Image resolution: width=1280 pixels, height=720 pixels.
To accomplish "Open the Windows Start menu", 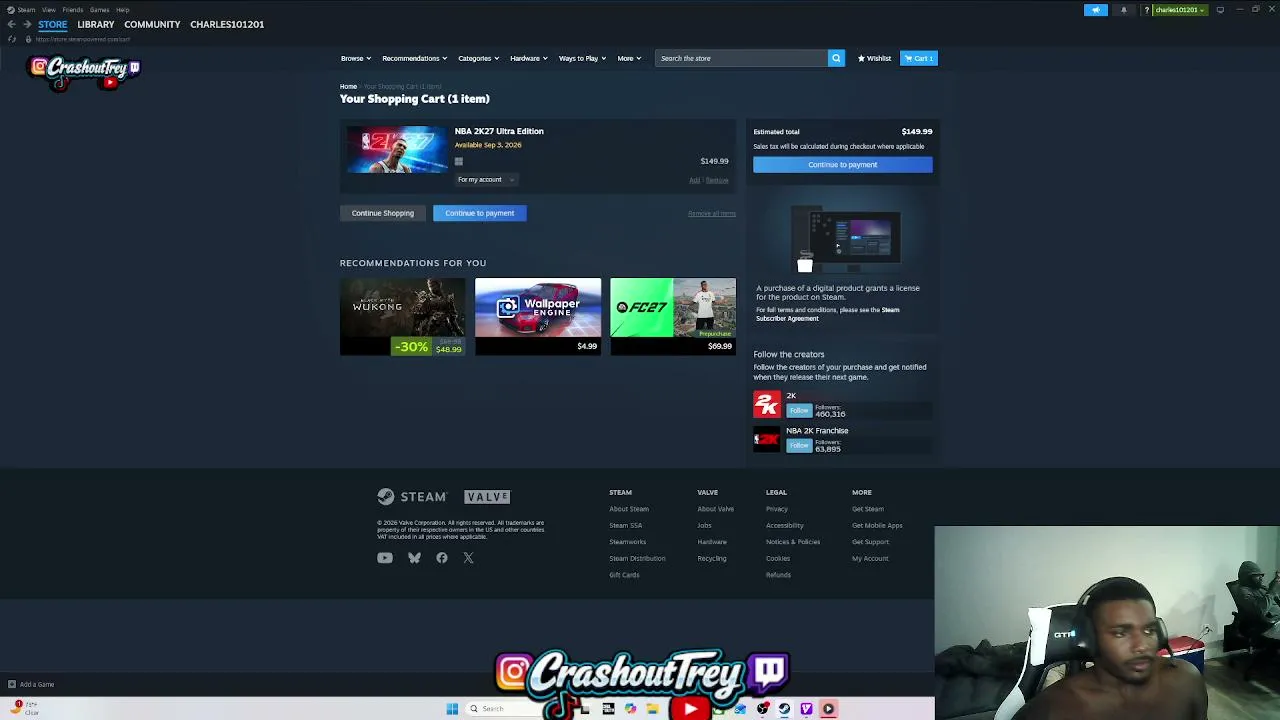I will 452,709.
